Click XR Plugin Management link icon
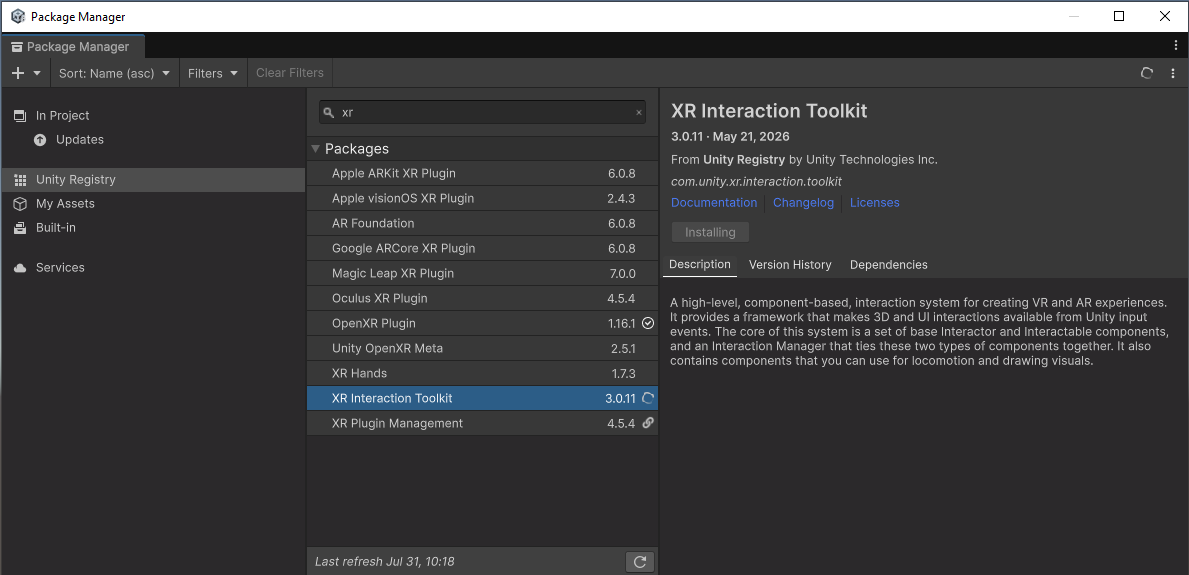This screenshot has height=575, width=1189. pyautogui.click(x=648, y=423)
